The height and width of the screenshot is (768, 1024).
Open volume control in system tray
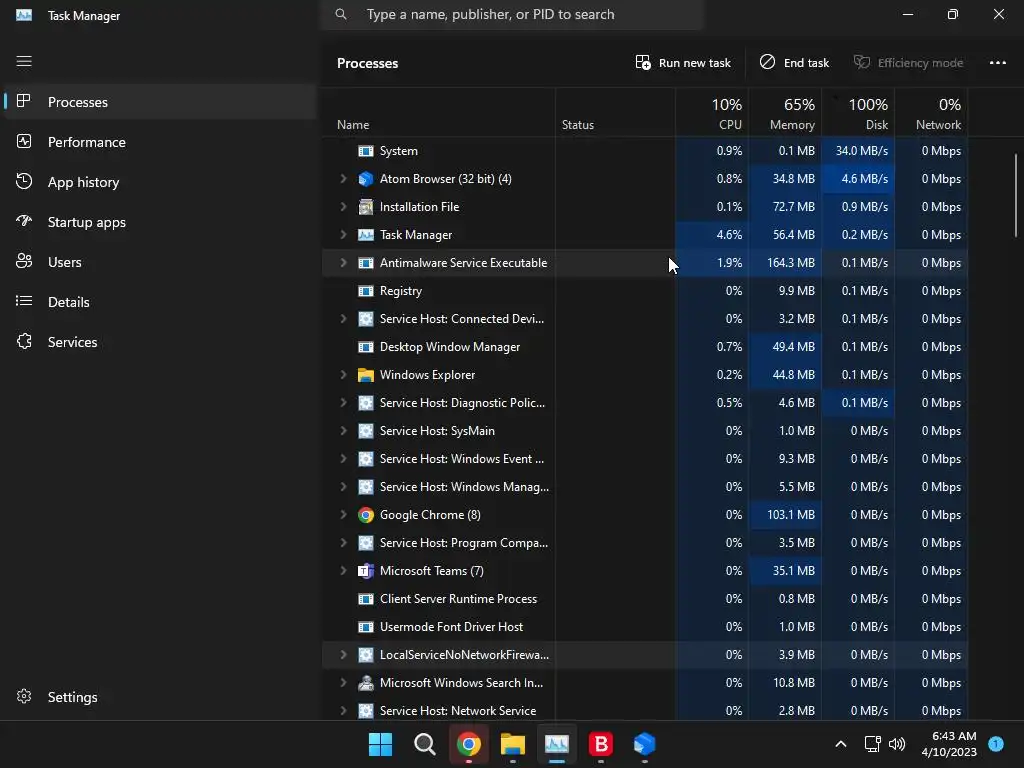pos(897,744)
